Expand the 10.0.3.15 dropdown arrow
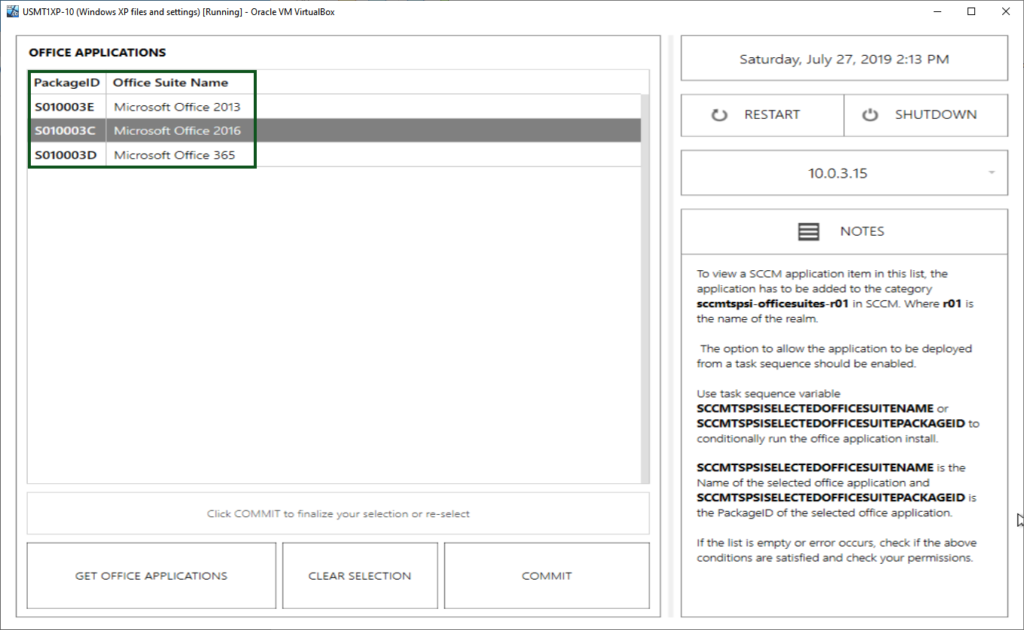This screenshot has height=630, width=1024. pyautogui.click(x=991, y=173)
